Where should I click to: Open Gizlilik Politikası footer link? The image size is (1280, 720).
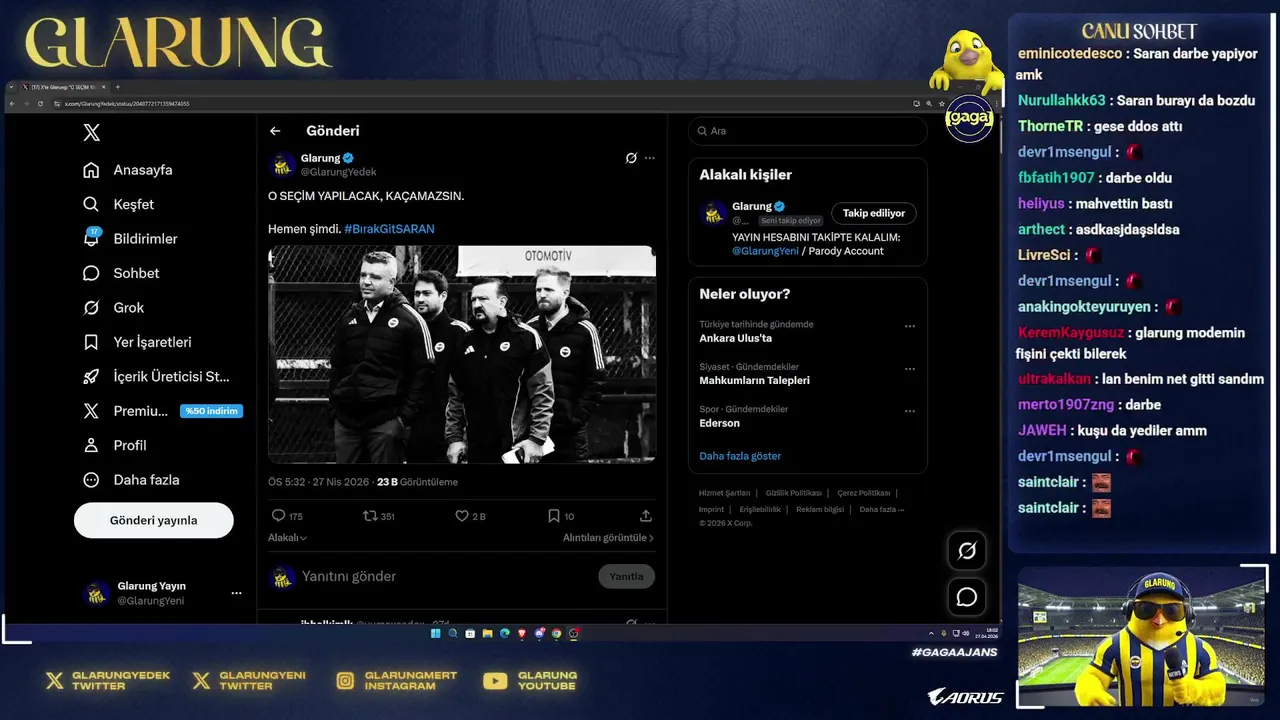click(x=794, y=493)
